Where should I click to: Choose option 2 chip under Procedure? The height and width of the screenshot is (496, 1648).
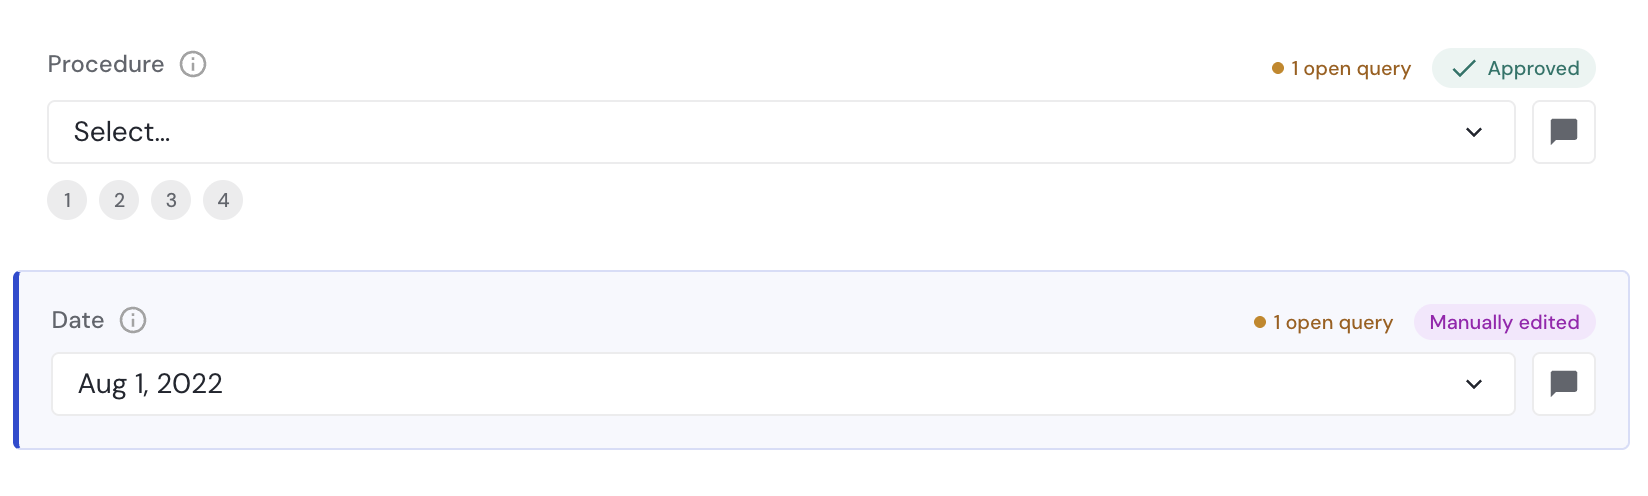tap(119, 200)
